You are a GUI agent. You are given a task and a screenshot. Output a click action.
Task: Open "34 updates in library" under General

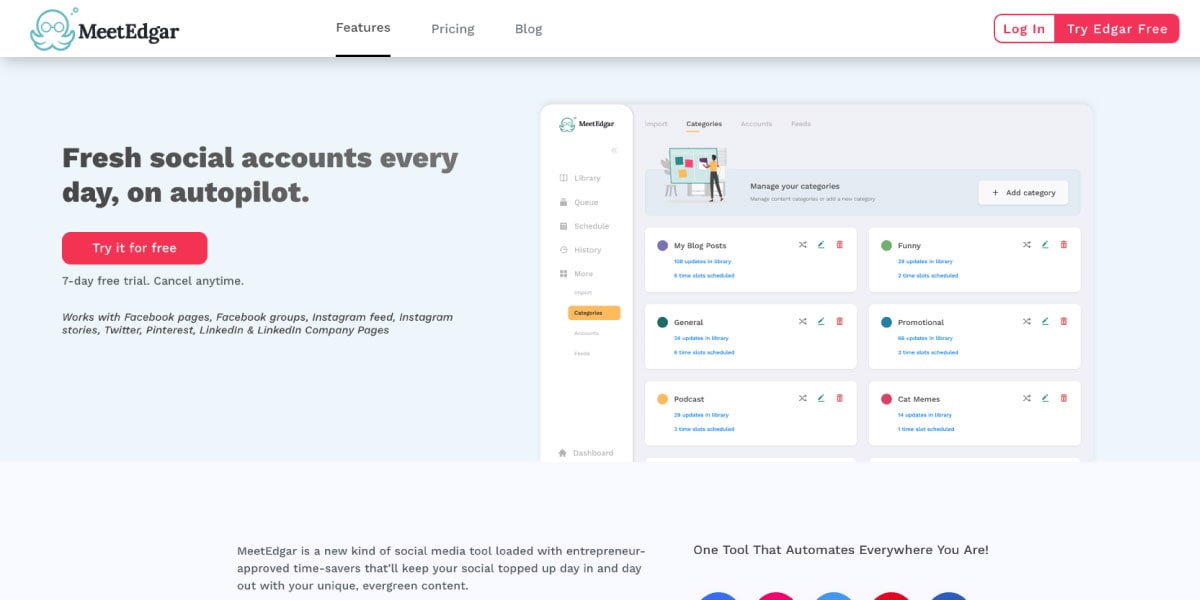(x=701, y=338)
